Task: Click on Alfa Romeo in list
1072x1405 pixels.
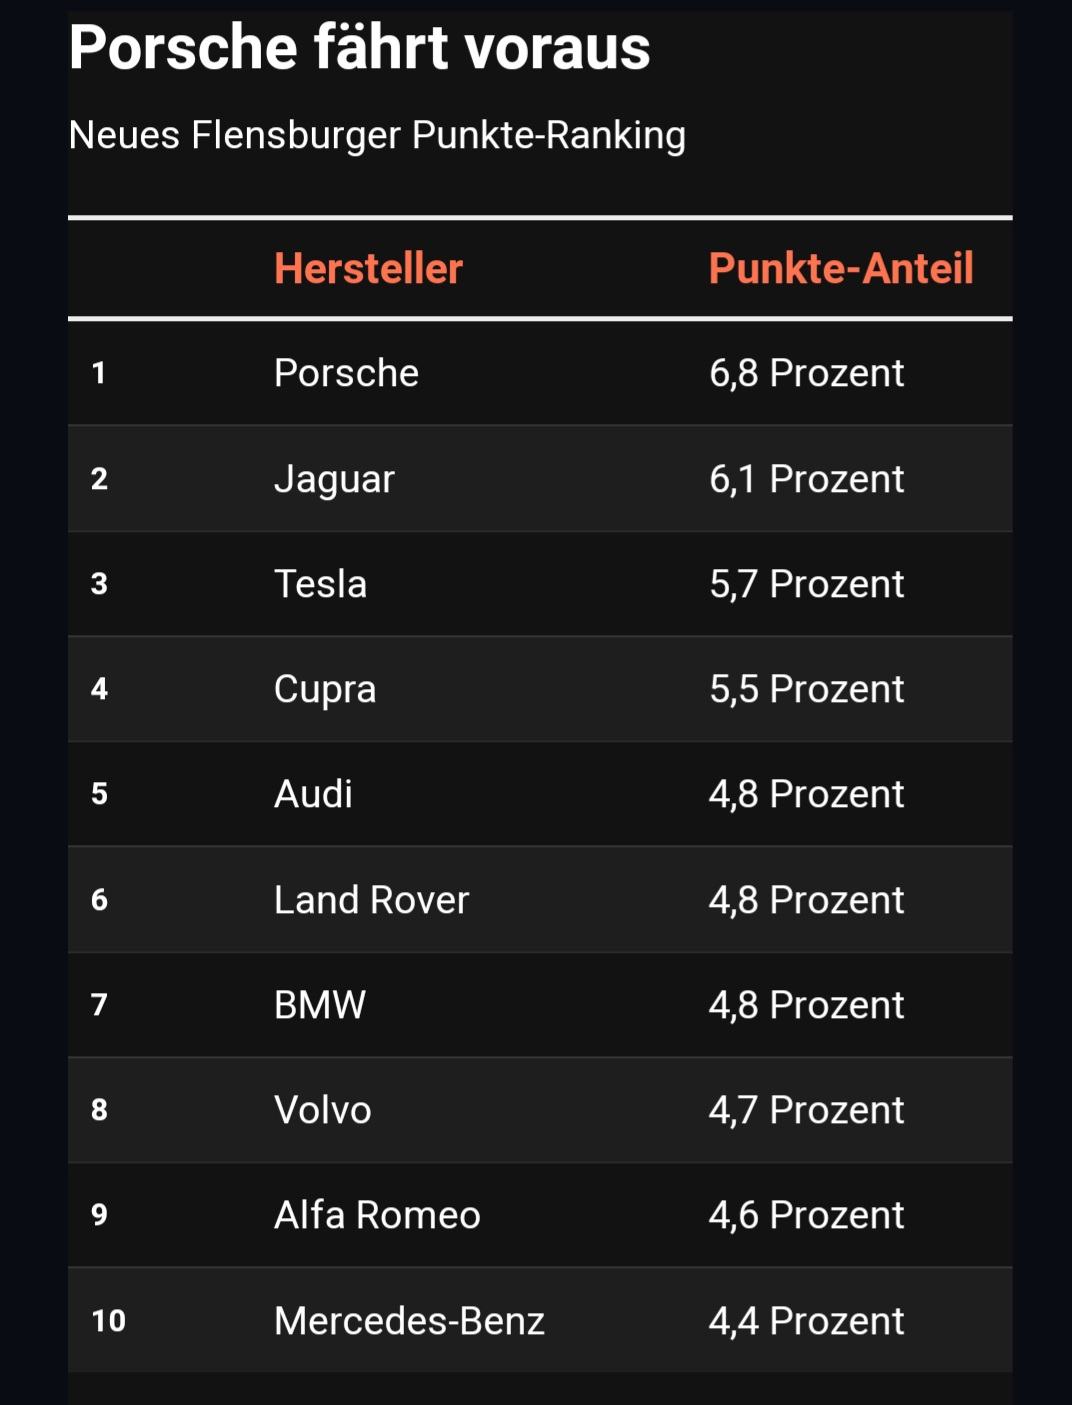Action: click(377, 1215)
